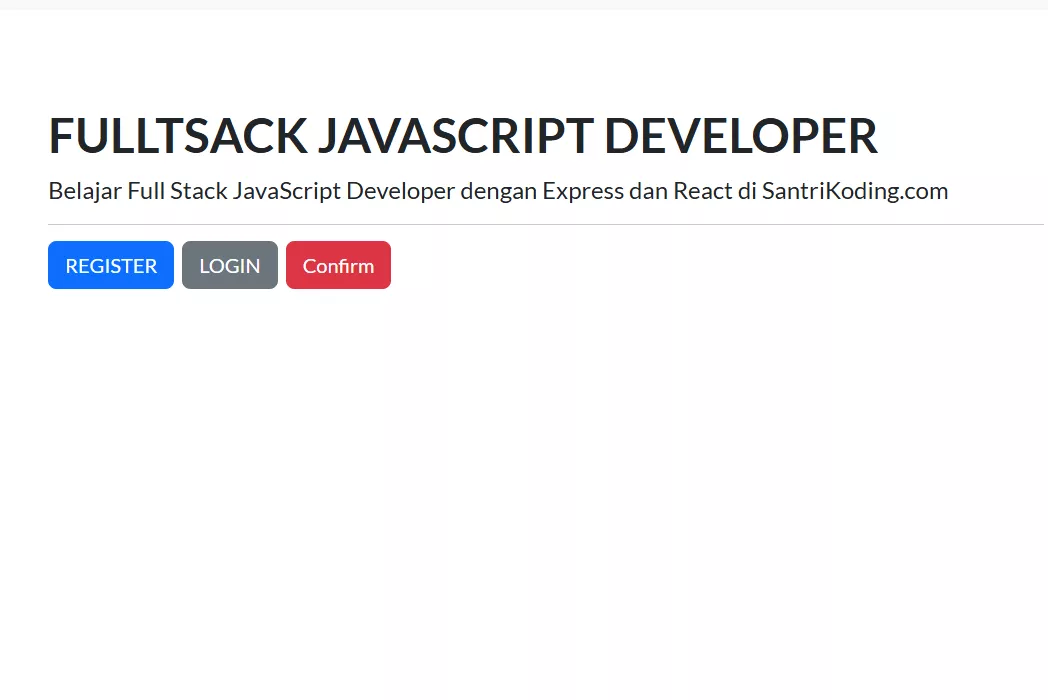Click the word di before SantriKoding.com
The image size is (1048, 700).
pyautogui.click(x=747, y=191)
